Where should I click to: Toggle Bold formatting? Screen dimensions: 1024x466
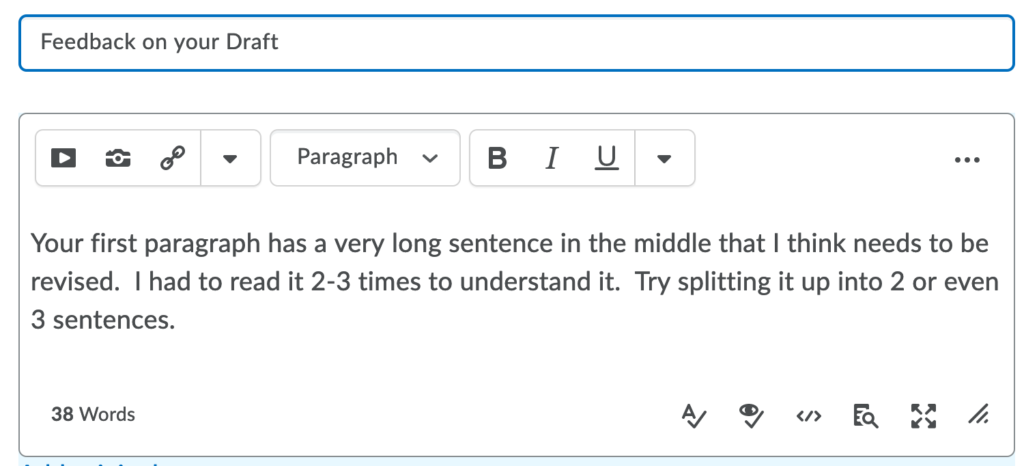[497, 158]
